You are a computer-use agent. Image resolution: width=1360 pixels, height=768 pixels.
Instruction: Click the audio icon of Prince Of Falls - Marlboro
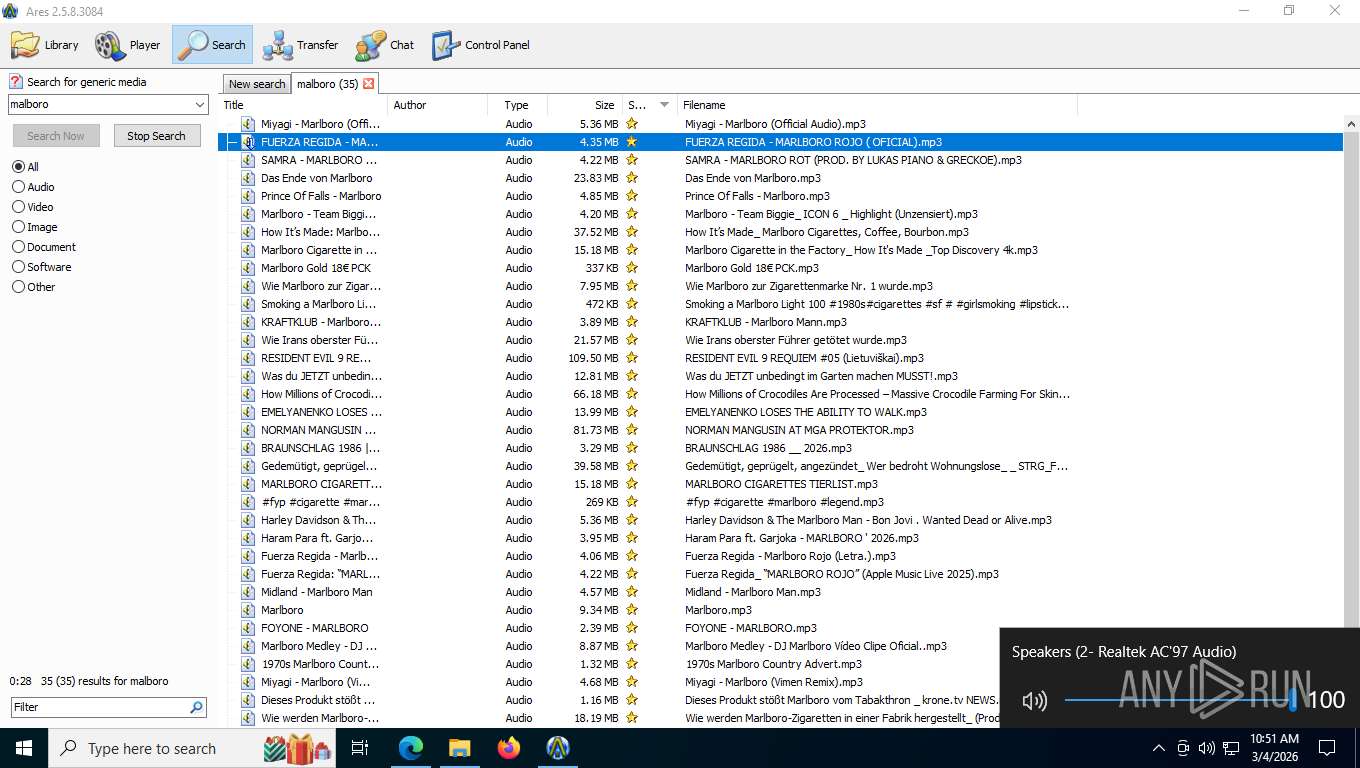(x=248, y=196)
